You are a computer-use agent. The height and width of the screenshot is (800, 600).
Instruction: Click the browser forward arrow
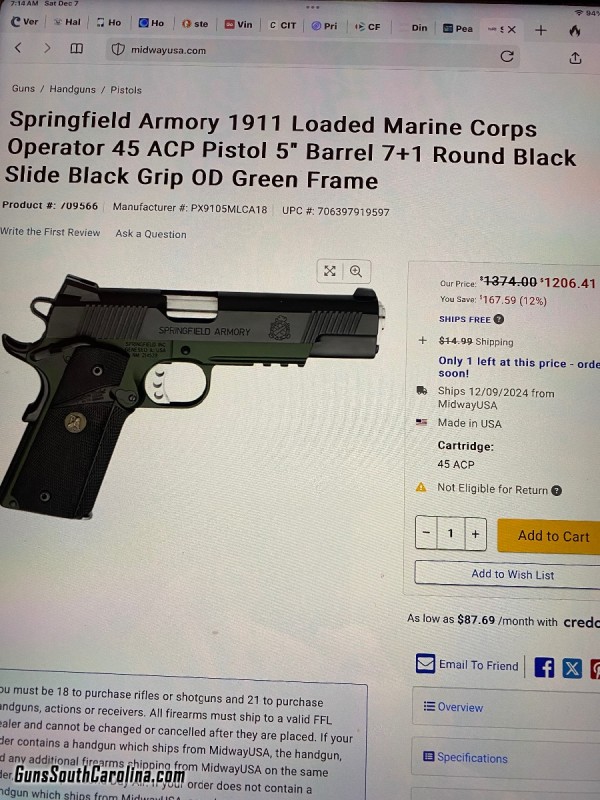pos(47,48)
